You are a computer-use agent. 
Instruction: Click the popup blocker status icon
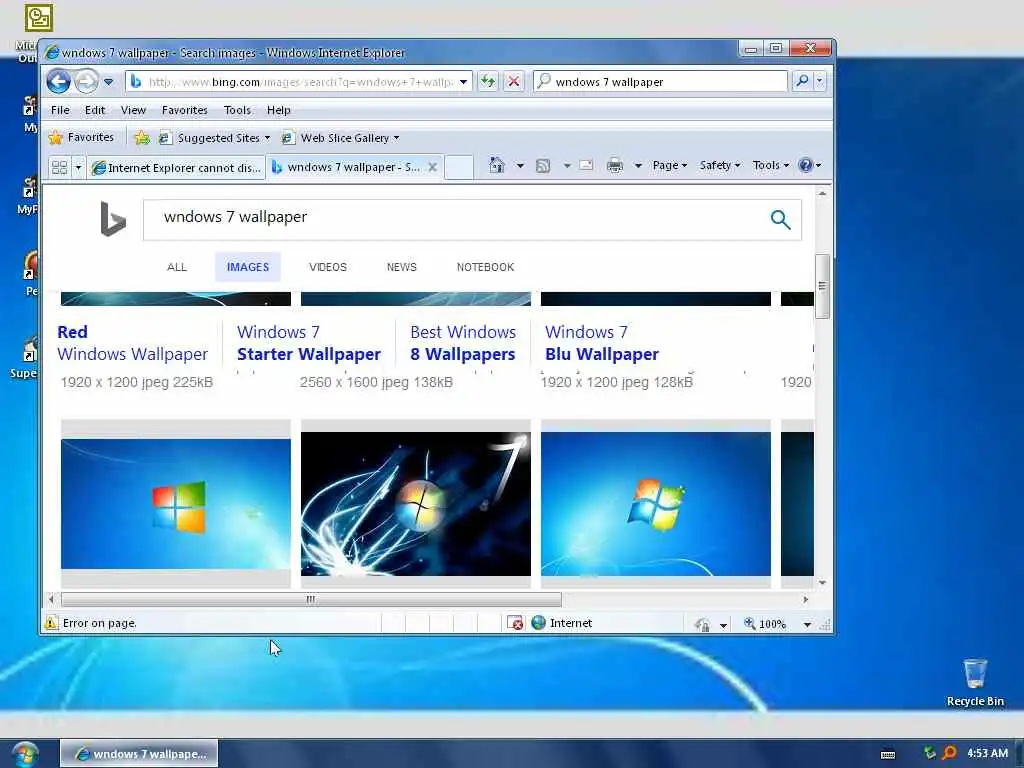pos(515,623)
